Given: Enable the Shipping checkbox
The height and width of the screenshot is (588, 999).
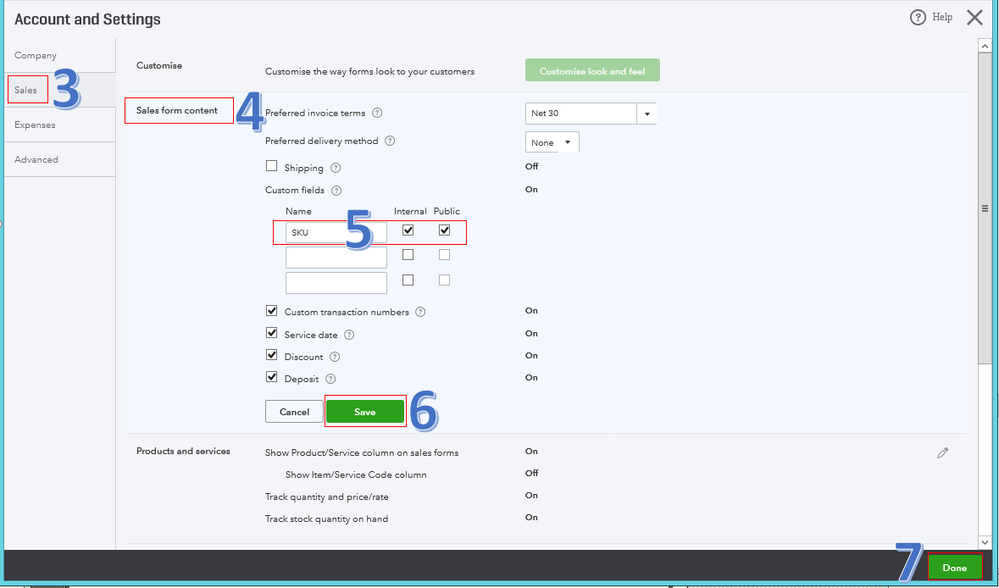Looking at the screenshot, I should pyautogui.click(x=271, y=166).
